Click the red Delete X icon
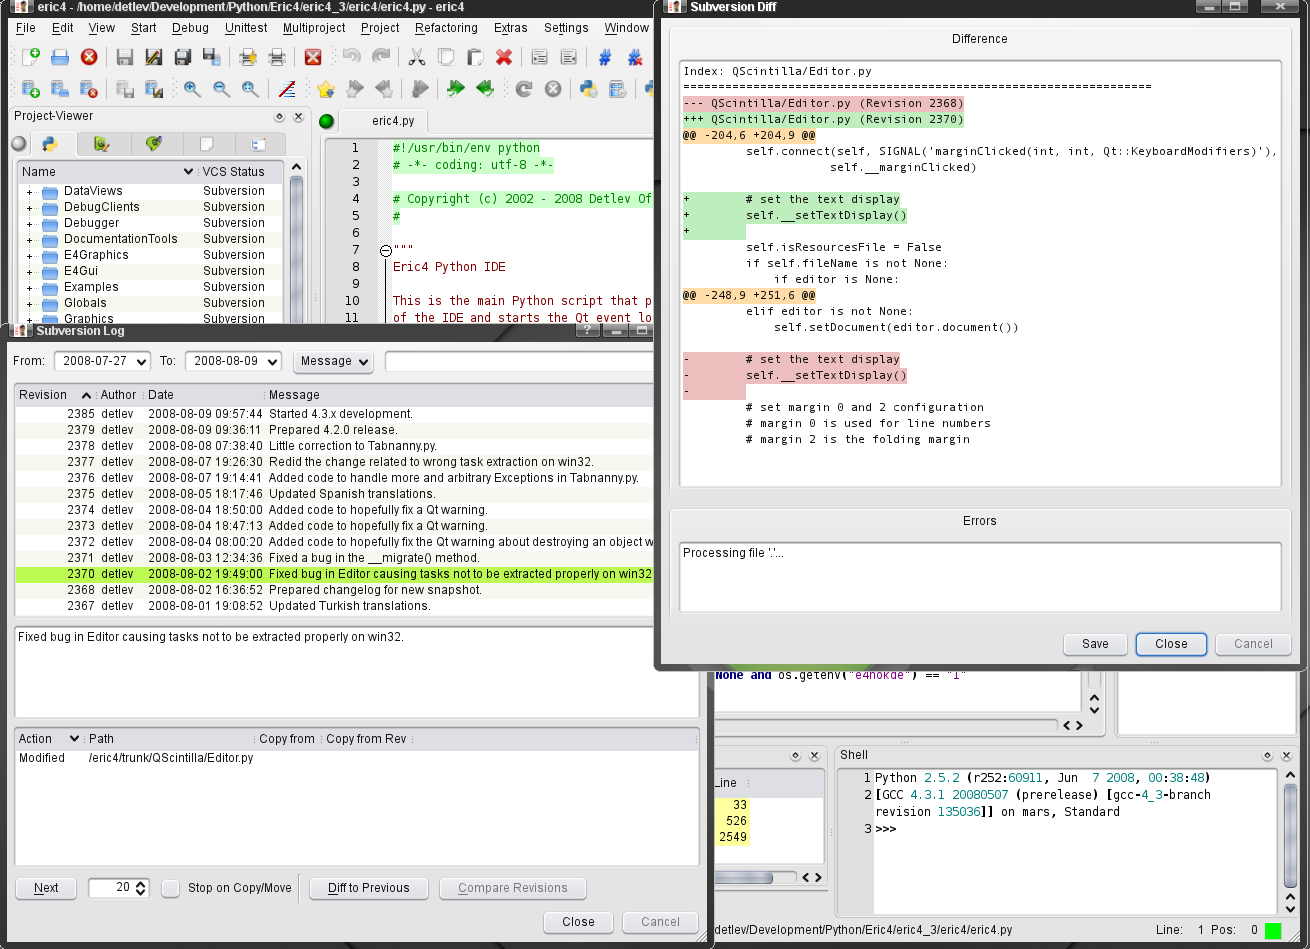The width and height of the screenshot is (1310, 949). point(504,58)
